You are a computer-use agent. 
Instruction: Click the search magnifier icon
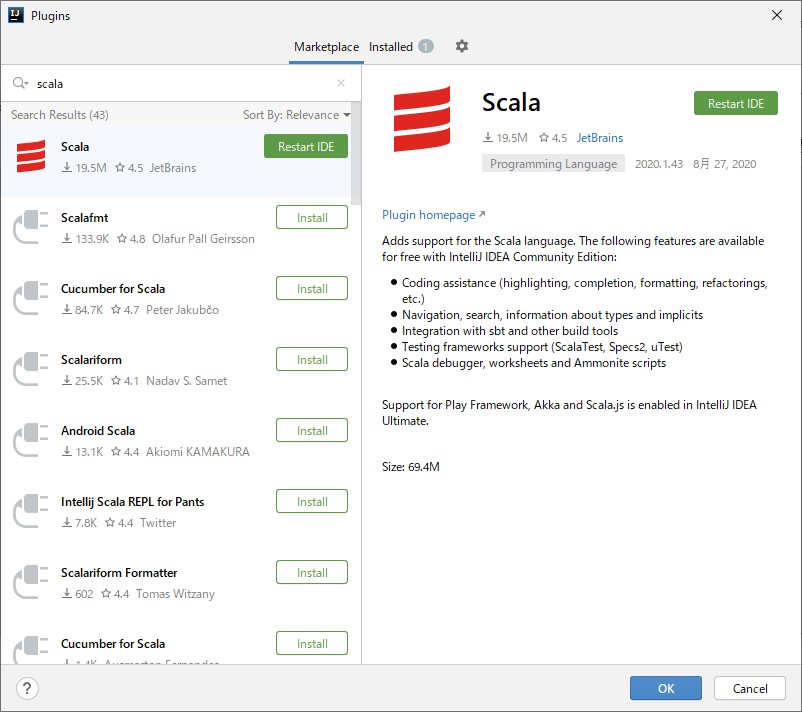pyautogui.click(x=20, y=83)
